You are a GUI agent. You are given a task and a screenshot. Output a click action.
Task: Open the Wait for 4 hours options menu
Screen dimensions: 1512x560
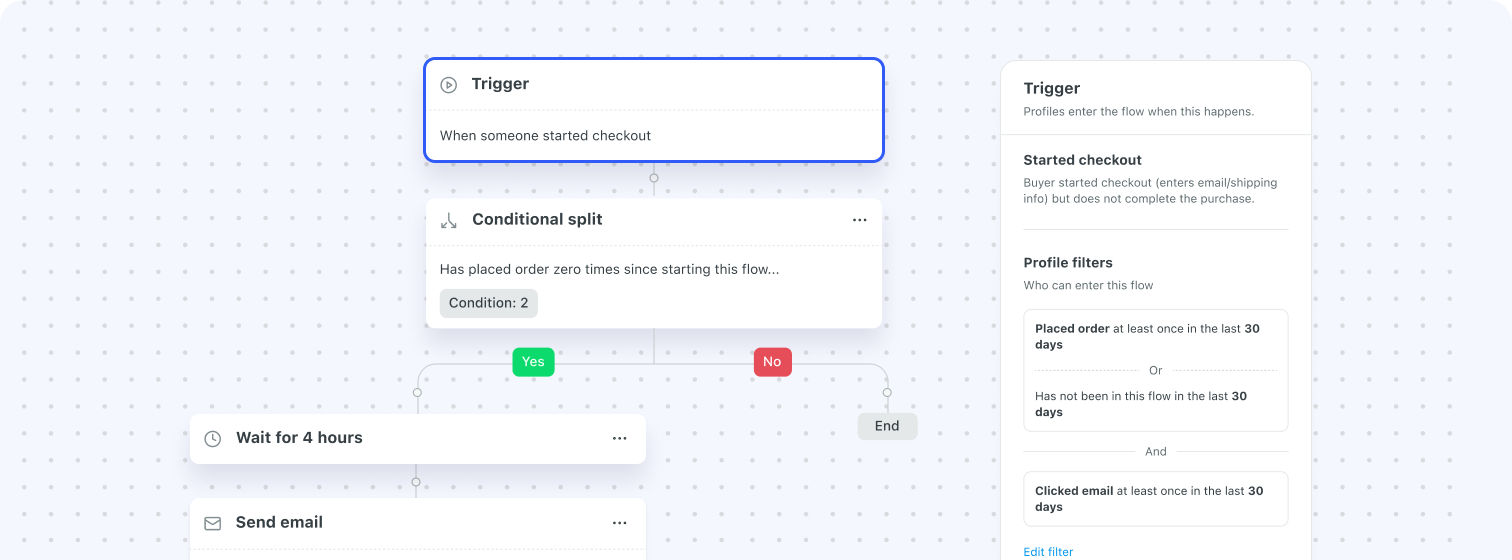(620, 438)
